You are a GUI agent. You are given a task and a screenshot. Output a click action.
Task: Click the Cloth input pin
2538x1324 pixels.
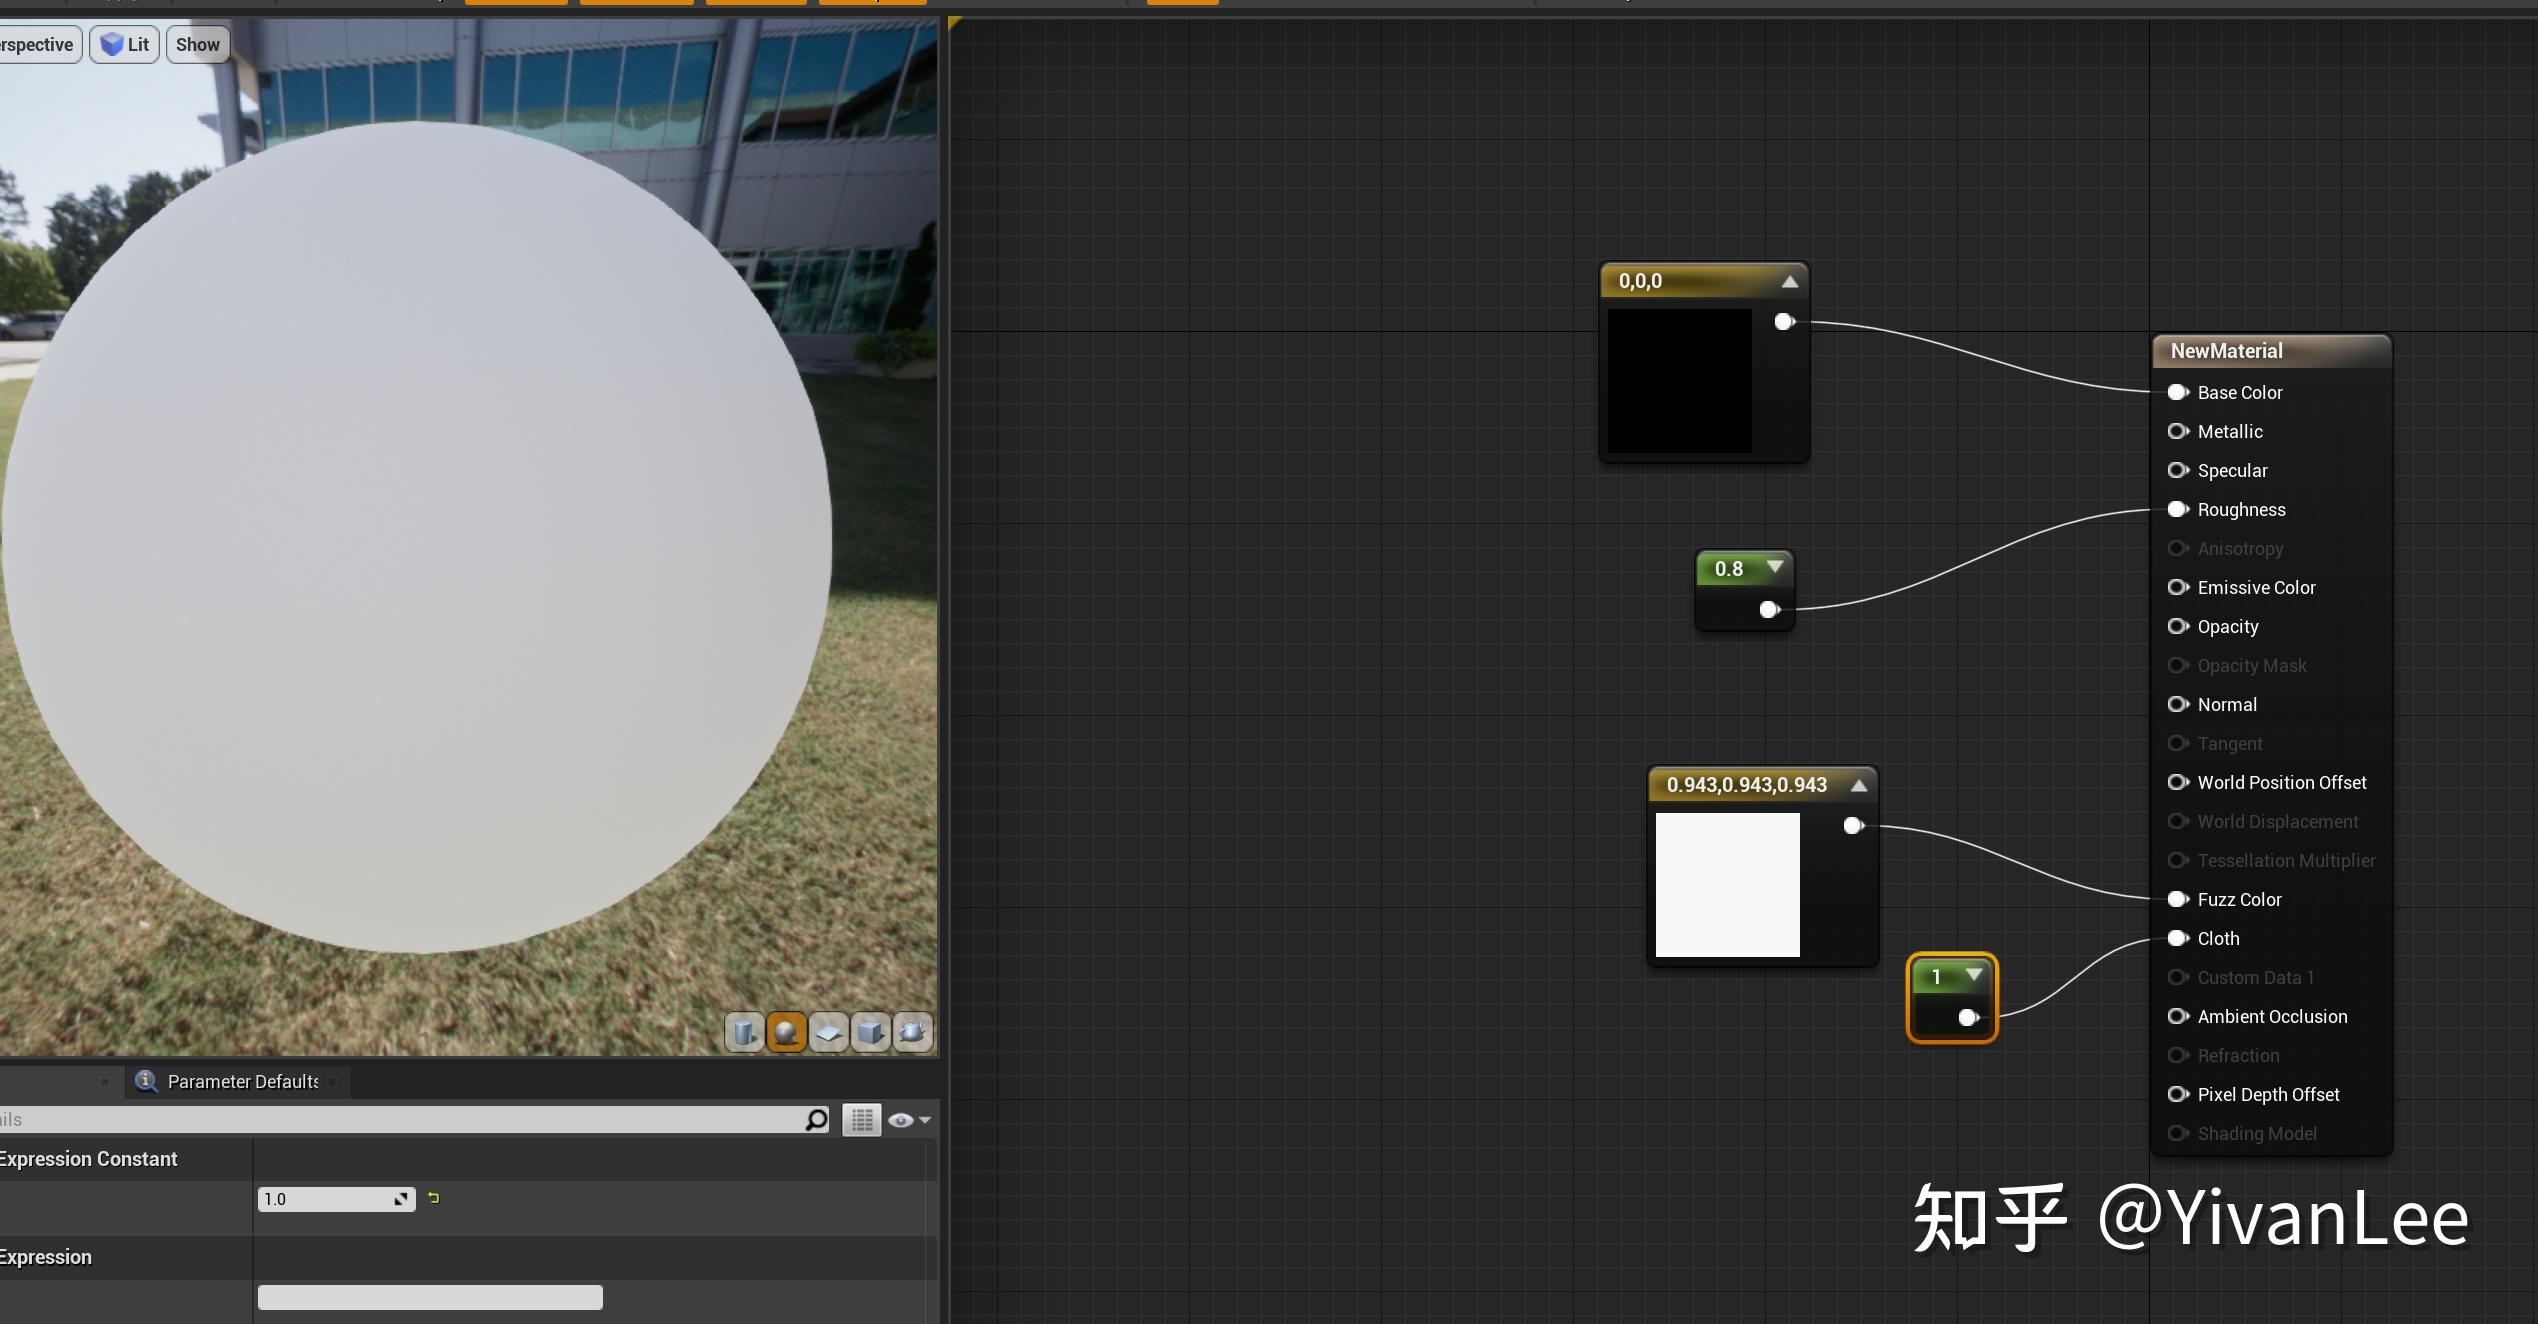pos(2177,938)
